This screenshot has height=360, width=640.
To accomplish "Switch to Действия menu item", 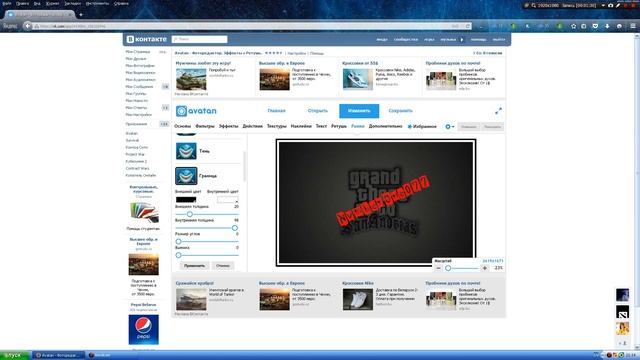I will (x=252, y=127).
